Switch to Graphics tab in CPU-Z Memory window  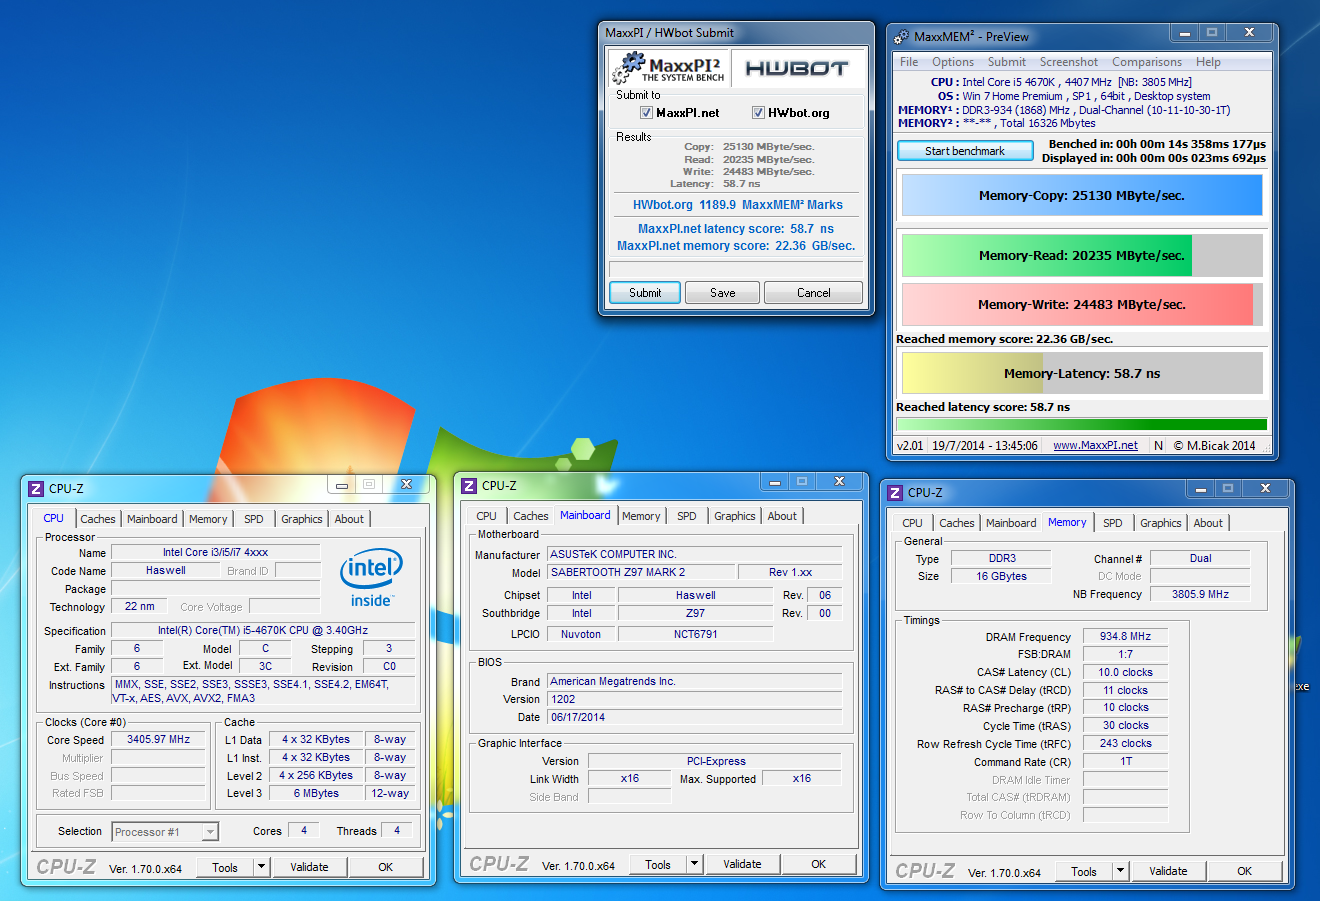pyautogui.click(x=1161, y=523)
